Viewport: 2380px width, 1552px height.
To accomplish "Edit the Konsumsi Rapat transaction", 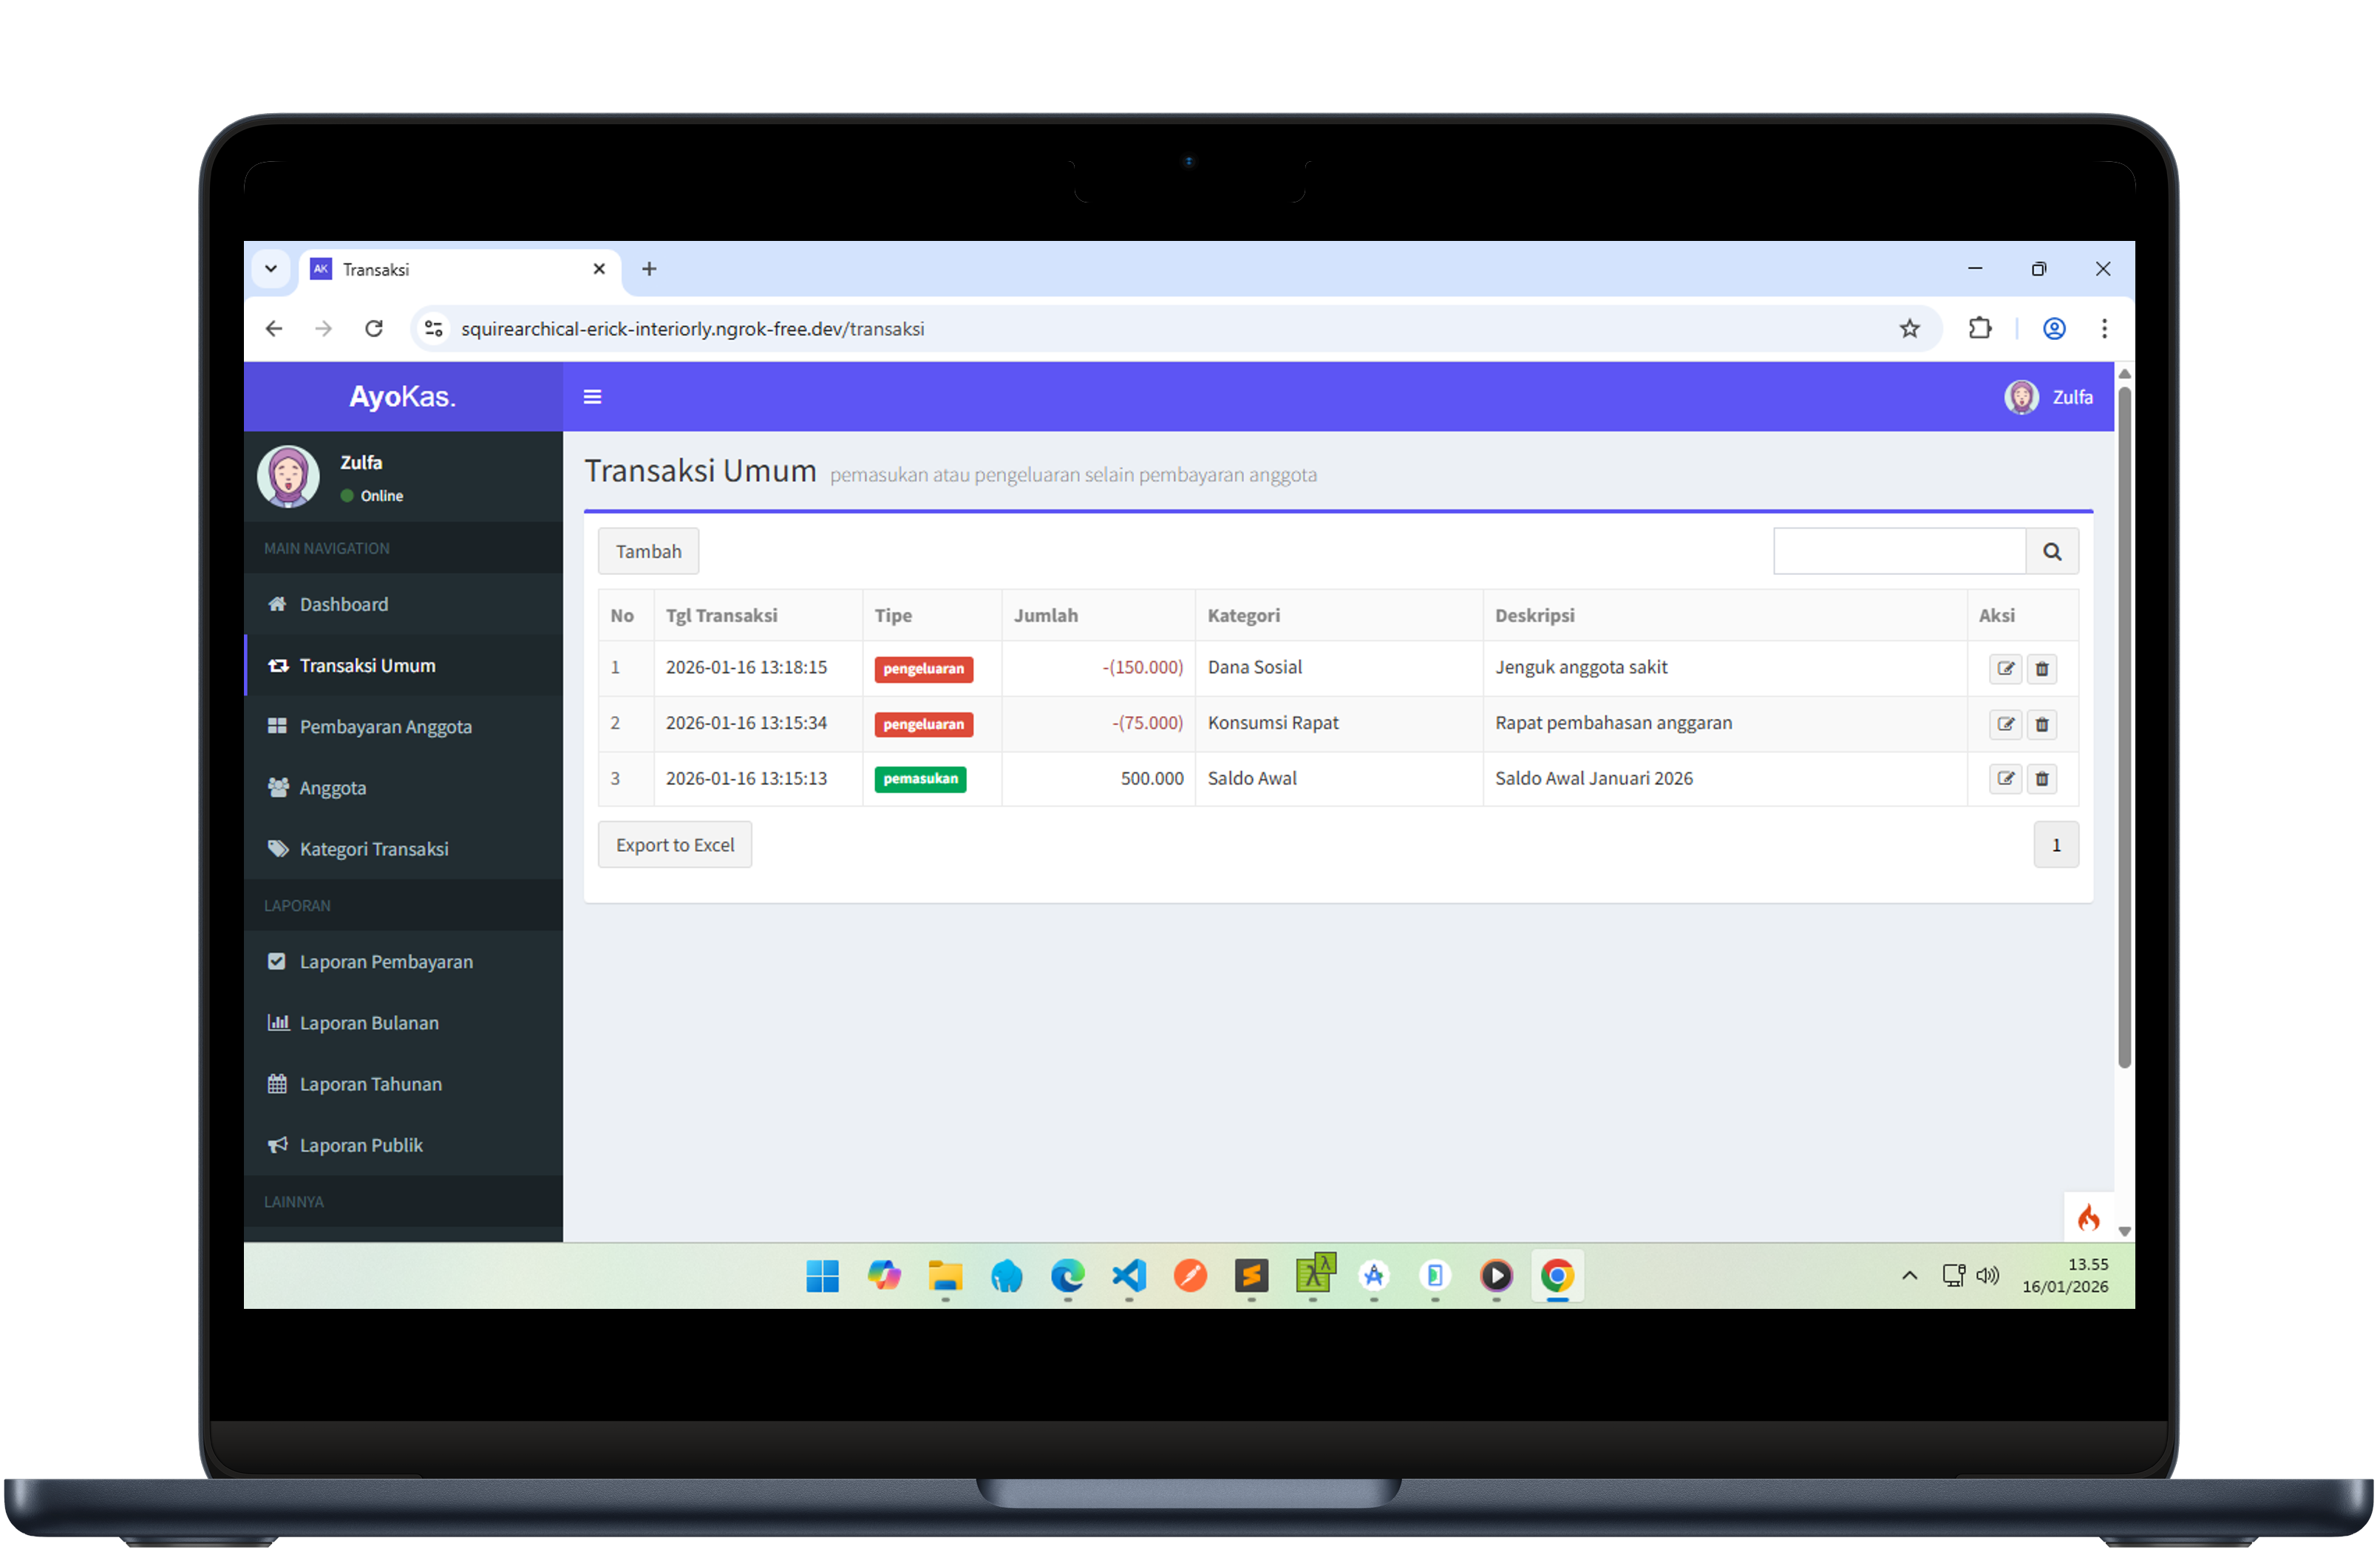I will pyautogui.click(x=2005, y=724).
